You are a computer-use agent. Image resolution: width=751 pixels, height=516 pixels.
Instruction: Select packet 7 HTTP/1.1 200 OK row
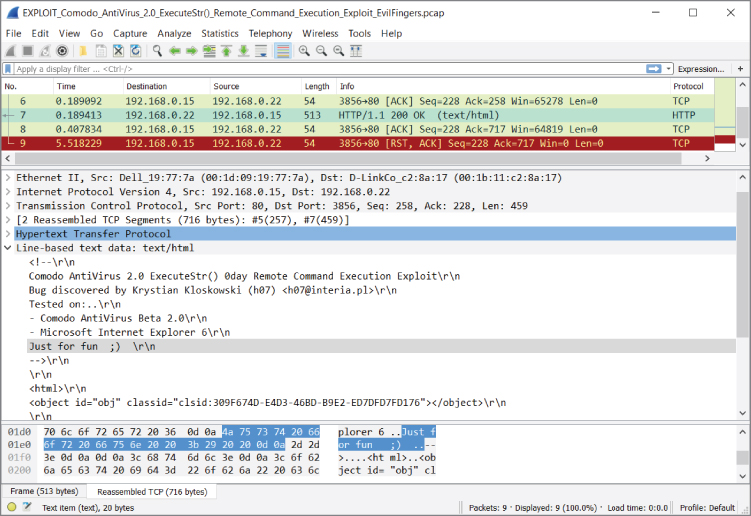357,115
